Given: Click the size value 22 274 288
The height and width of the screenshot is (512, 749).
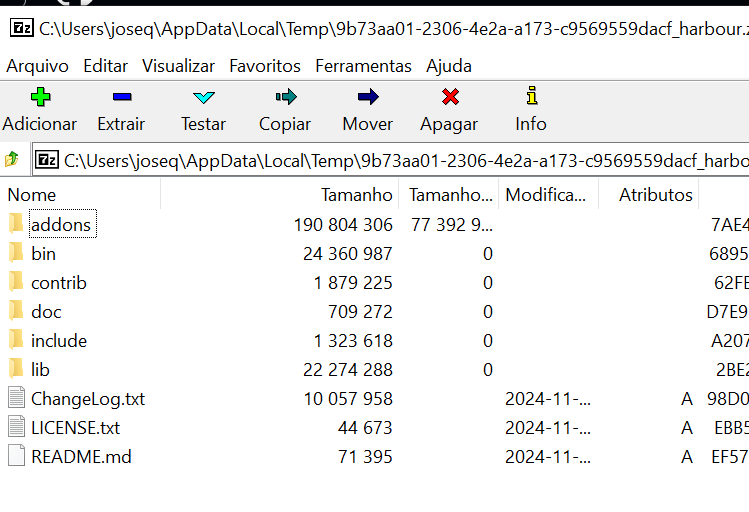Looking at the screenshot, I should 348,370.
